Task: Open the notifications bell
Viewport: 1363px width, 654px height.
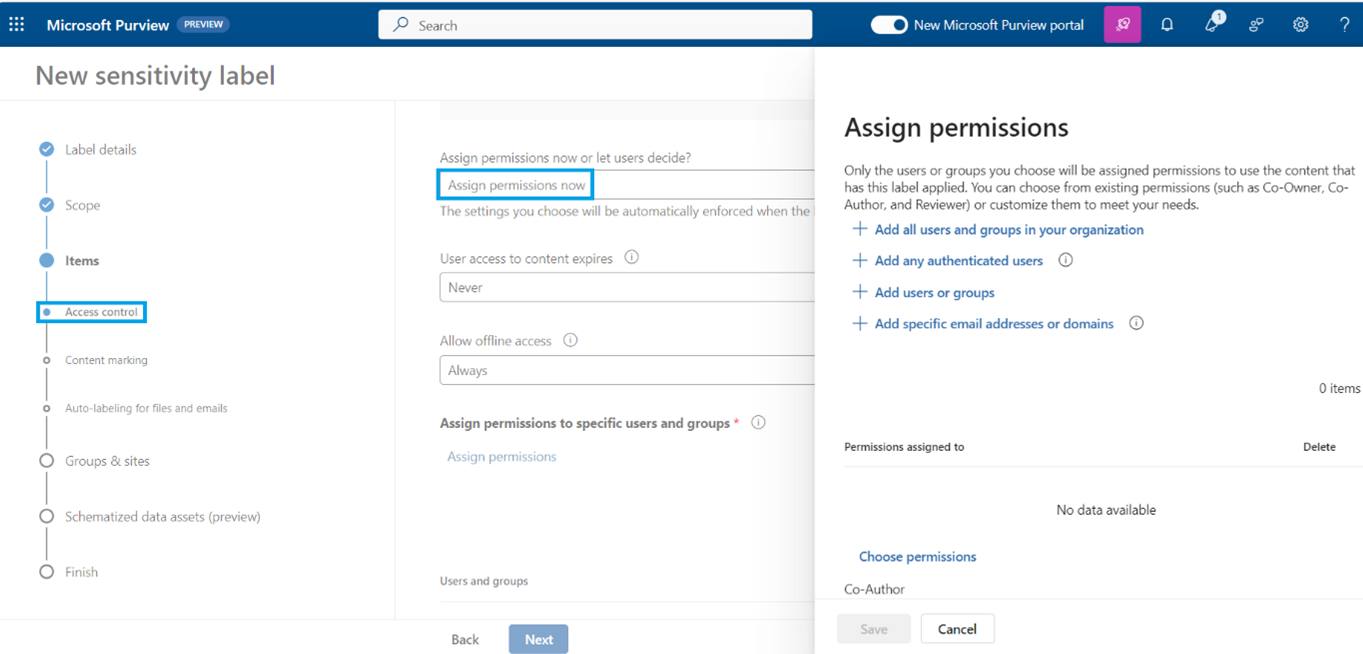Action: [x=1166, y=24]
